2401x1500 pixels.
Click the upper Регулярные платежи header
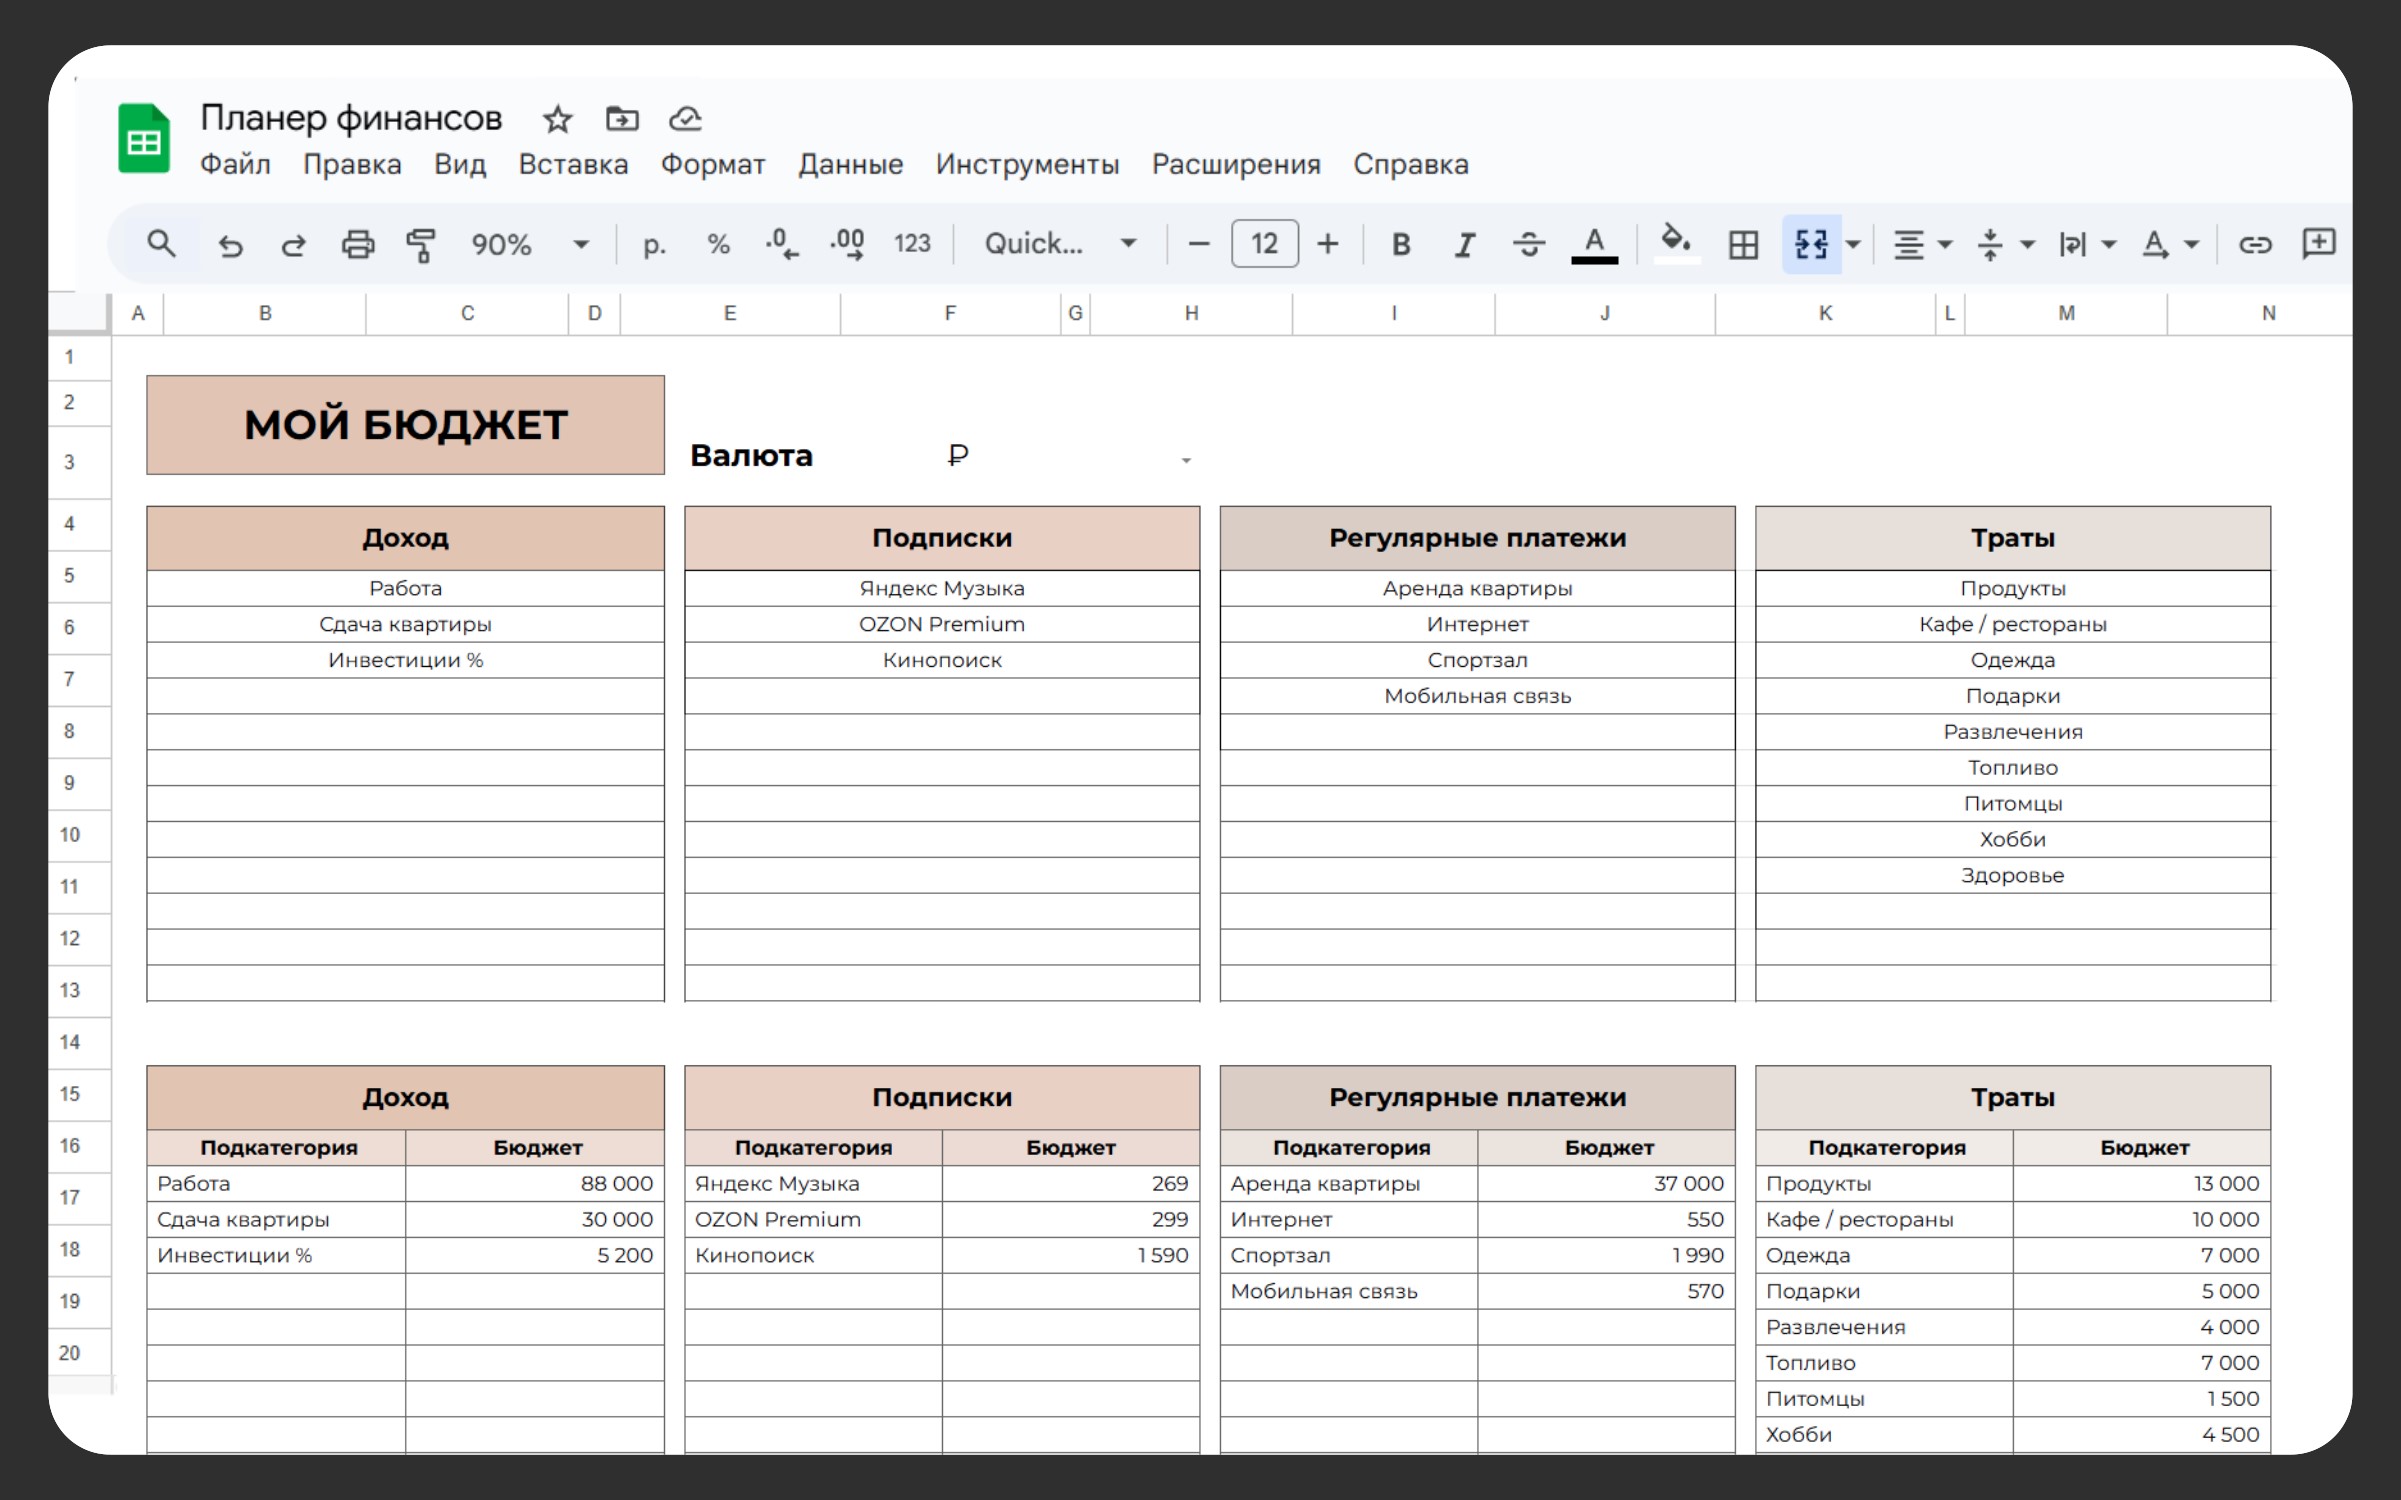pos(1477,538)
